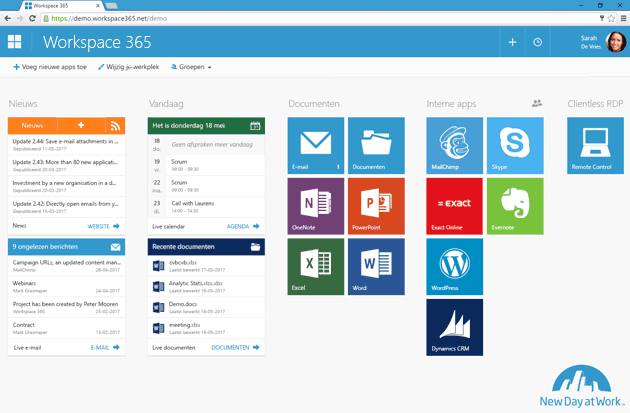Click the calendar icon in Vandaag header

[x=255, y=126]
